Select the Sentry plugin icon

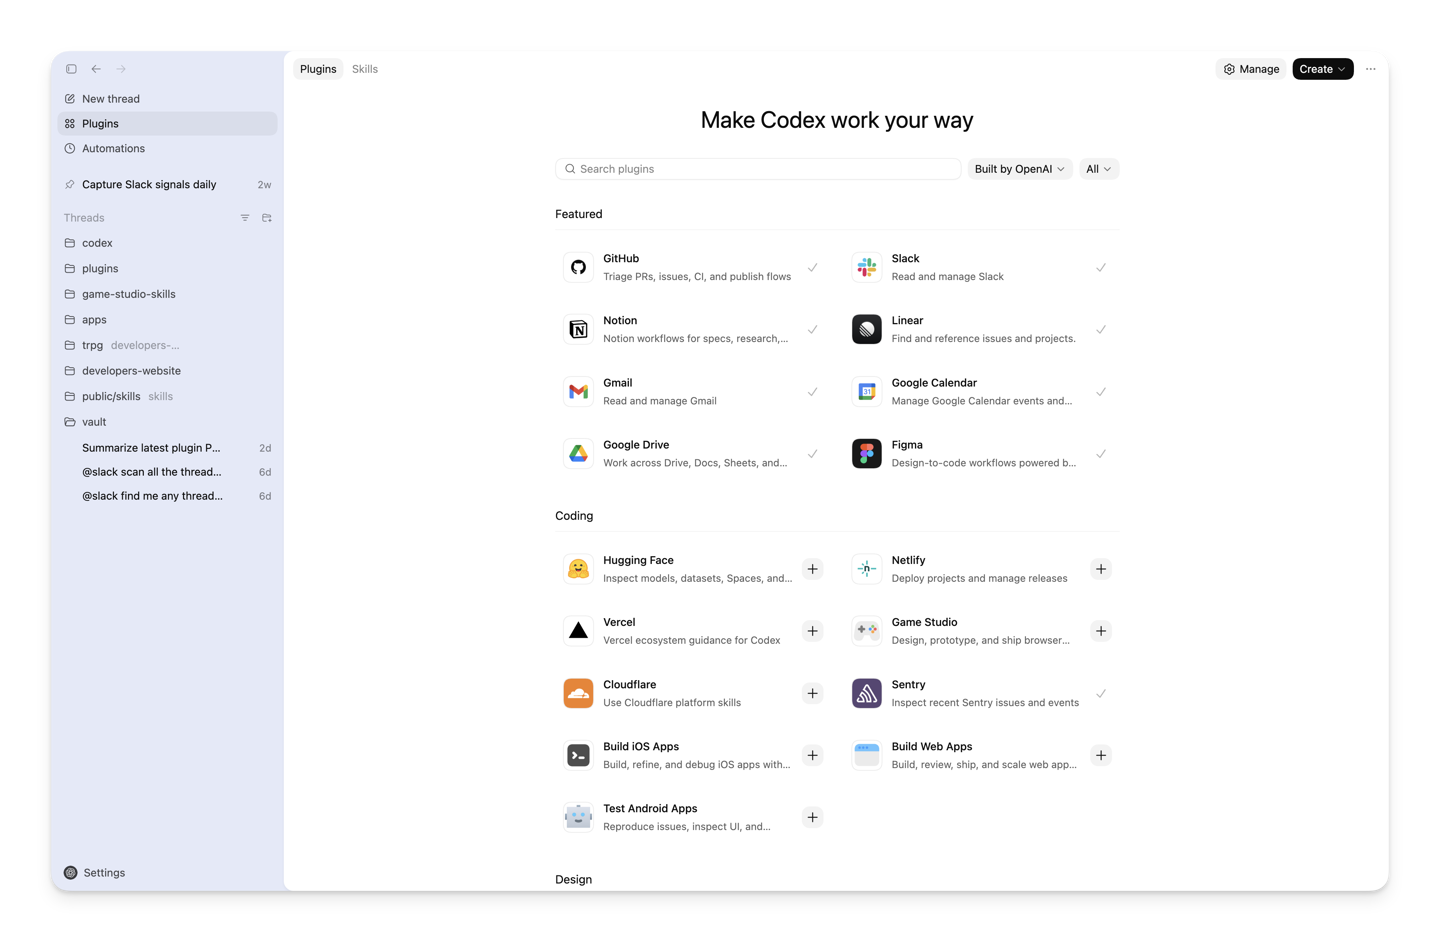pos(866,693)
